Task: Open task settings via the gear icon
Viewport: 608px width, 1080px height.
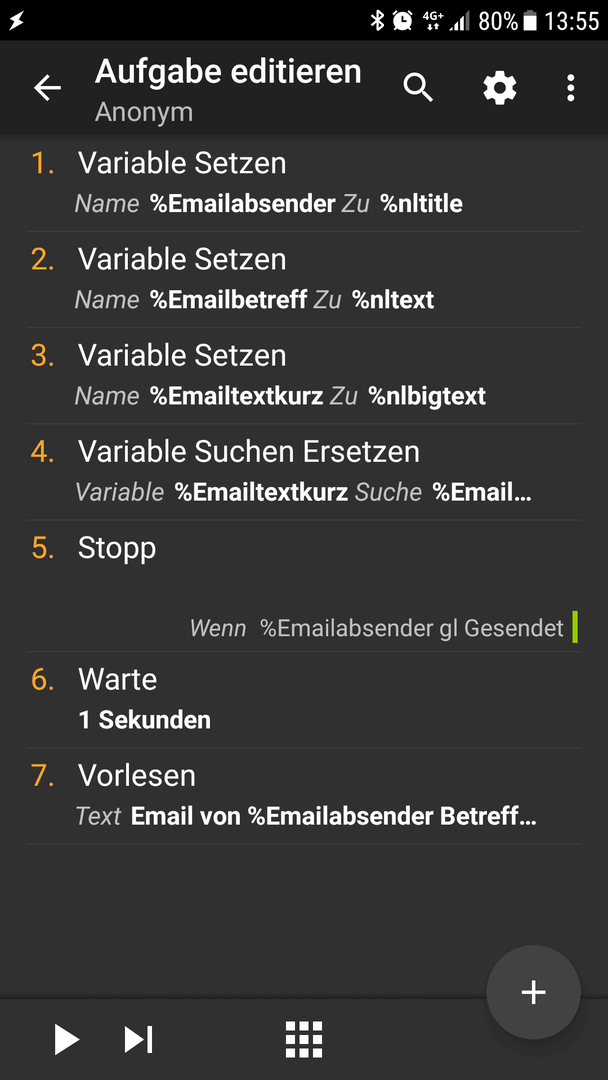Action: tap(500, 88)
